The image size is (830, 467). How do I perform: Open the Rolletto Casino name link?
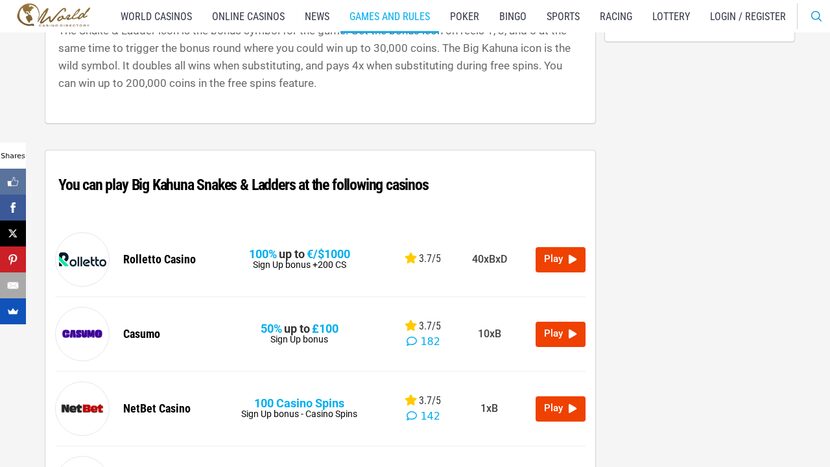pos(159,260)
